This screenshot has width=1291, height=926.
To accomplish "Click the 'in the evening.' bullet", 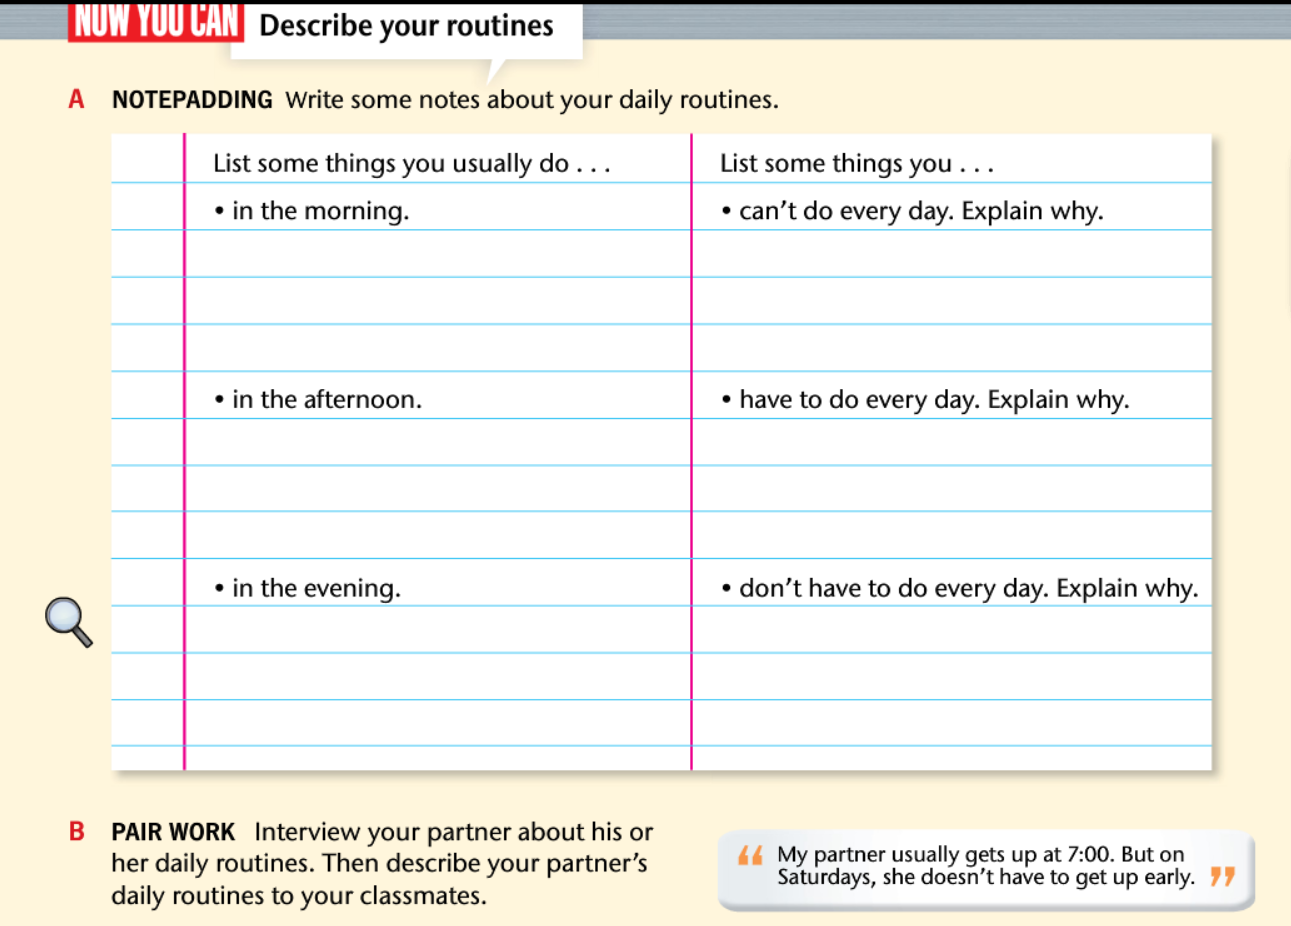I will point(308,588).
